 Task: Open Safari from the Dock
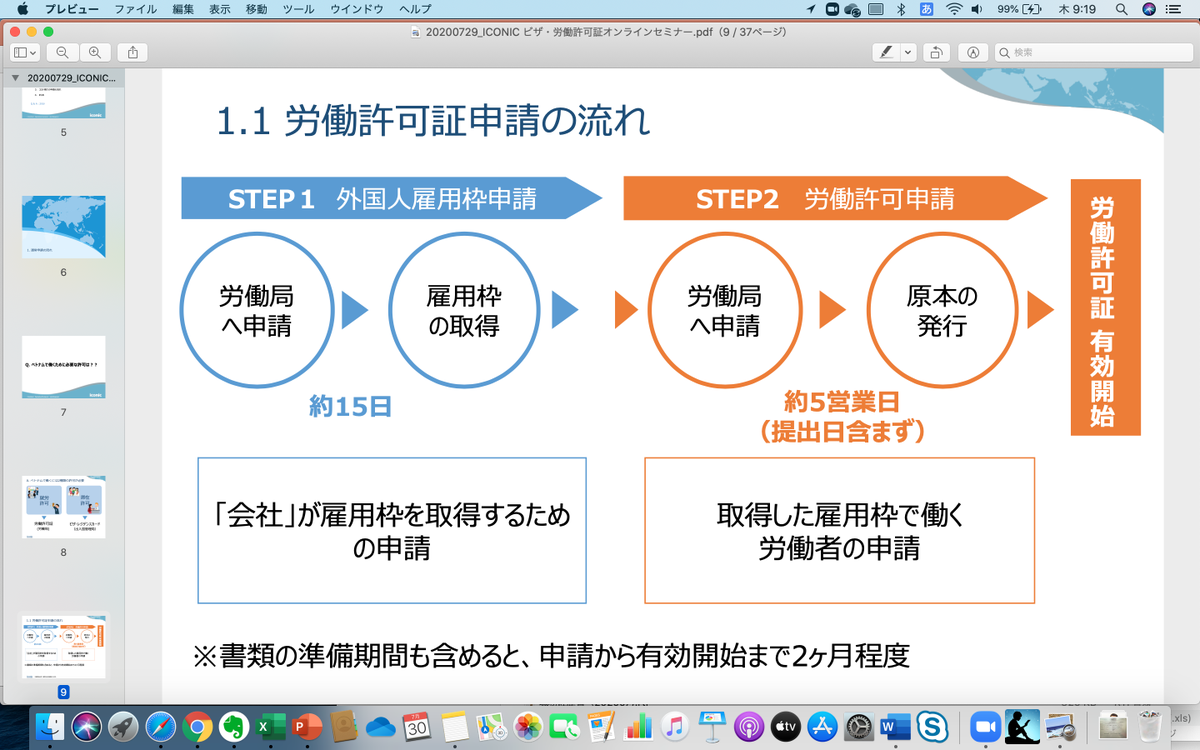pyautogui.click(x=161, y=726)
